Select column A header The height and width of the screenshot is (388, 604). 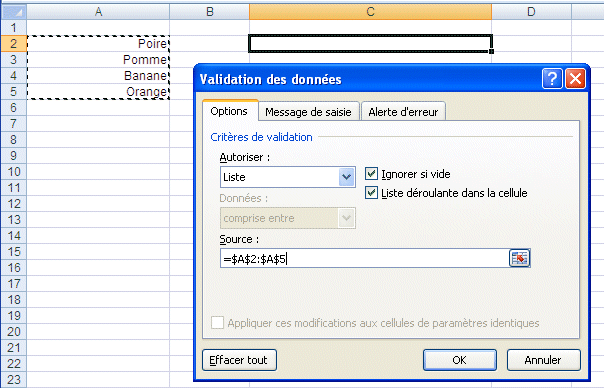point(98,12)
